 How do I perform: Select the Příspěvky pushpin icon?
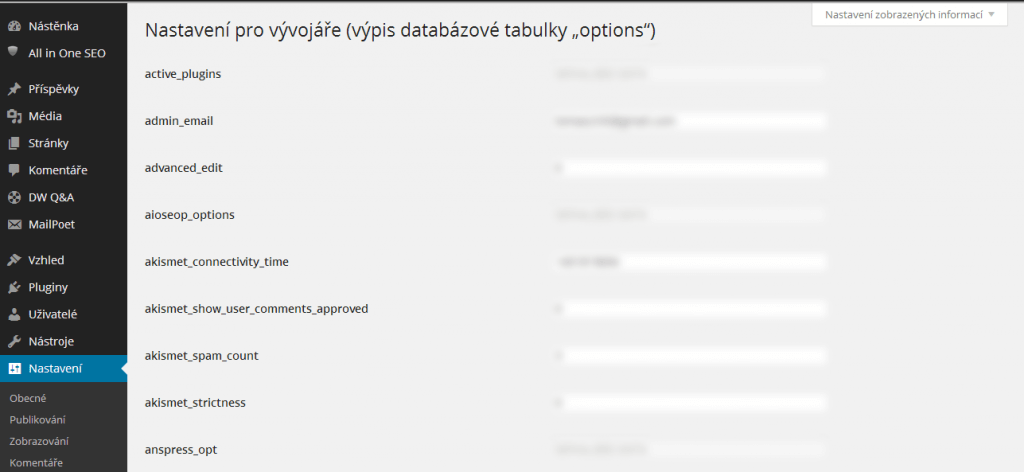(14, 89)
